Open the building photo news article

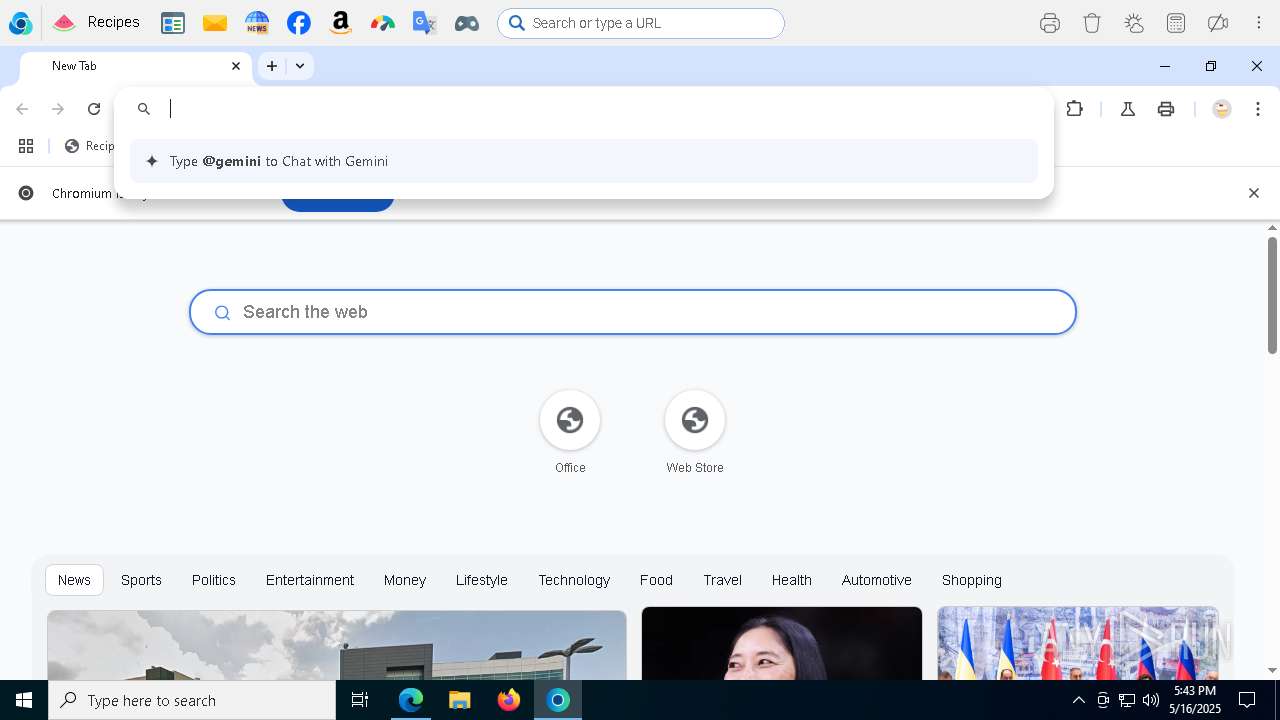pos(337,645)
